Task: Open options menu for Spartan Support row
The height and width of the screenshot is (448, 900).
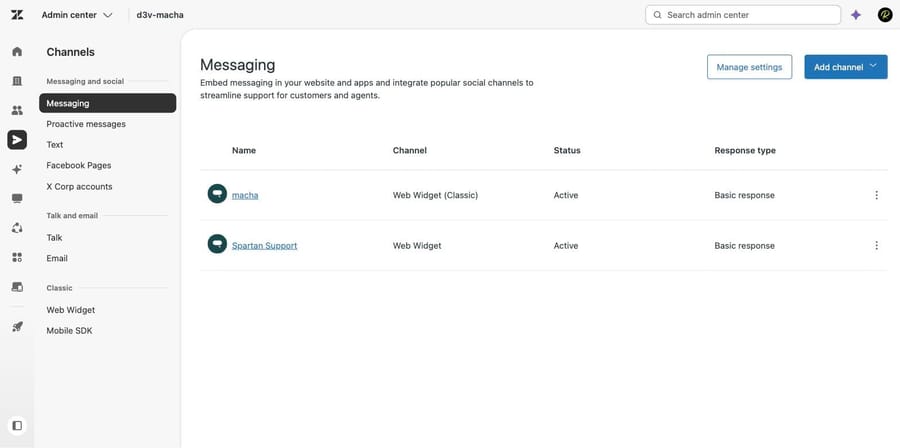Action: pos(876,246)
